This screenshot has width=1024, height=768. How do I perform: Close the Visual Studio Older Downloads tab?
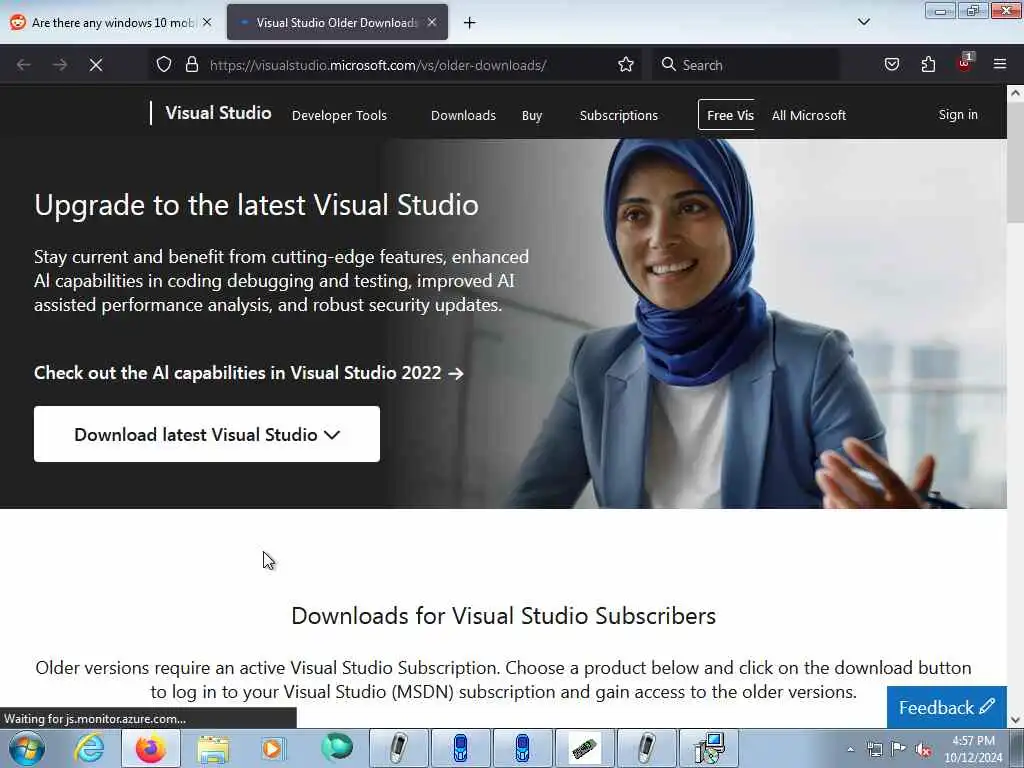(x=432, y=22)
